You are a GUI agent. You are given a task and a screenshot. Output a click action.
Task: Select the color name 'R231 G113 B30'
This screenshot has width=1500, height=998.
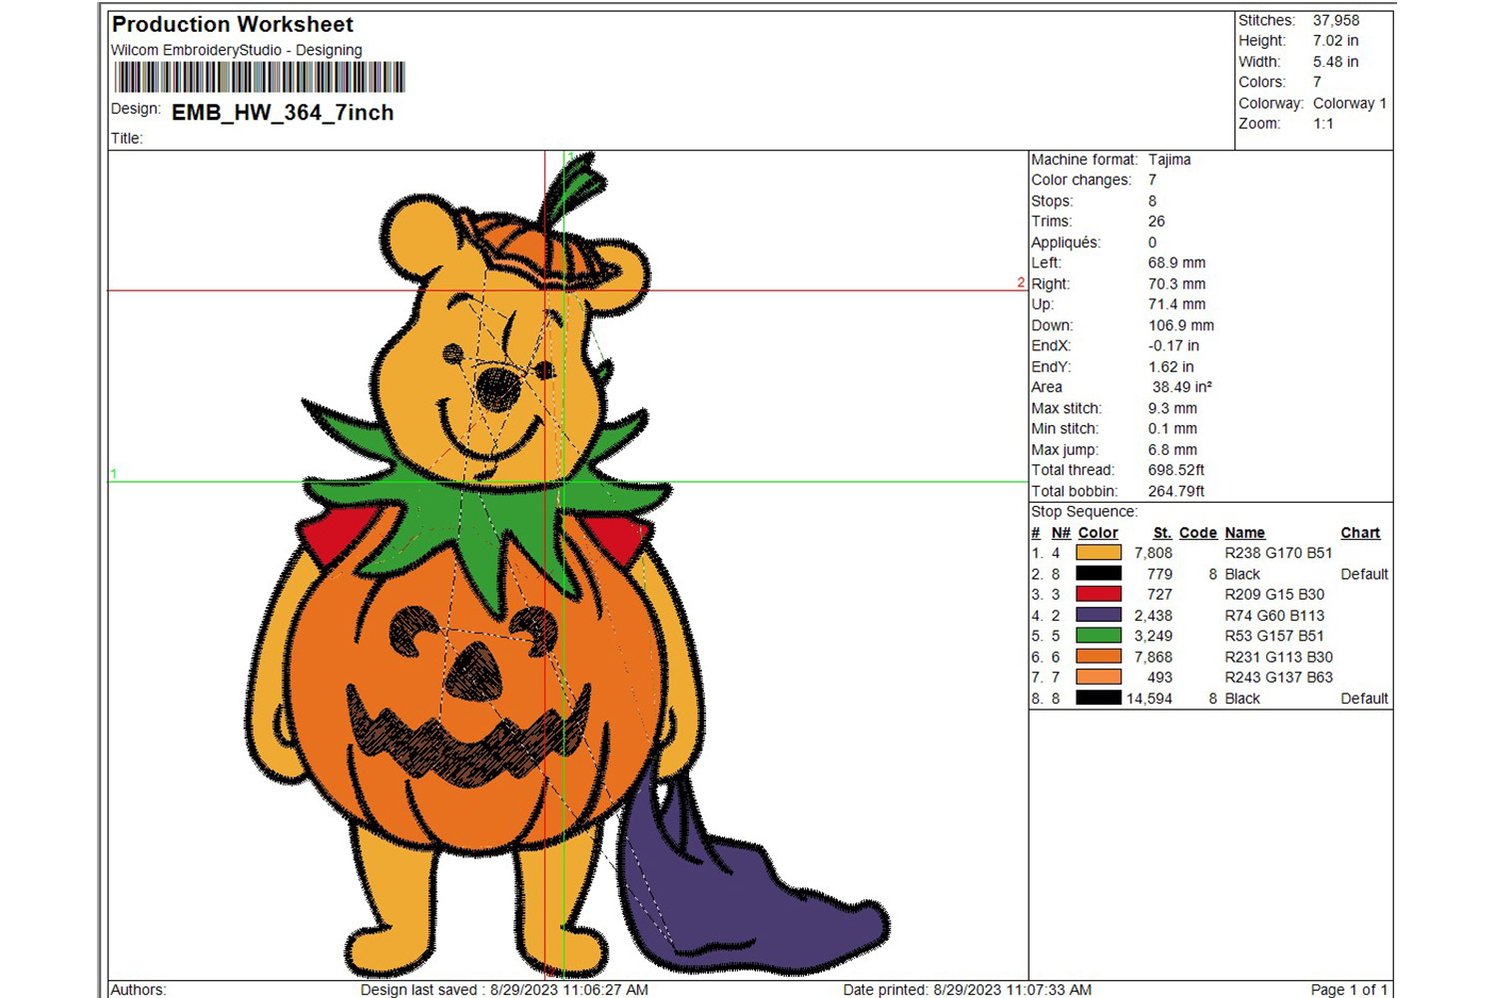pos(1279,657)
